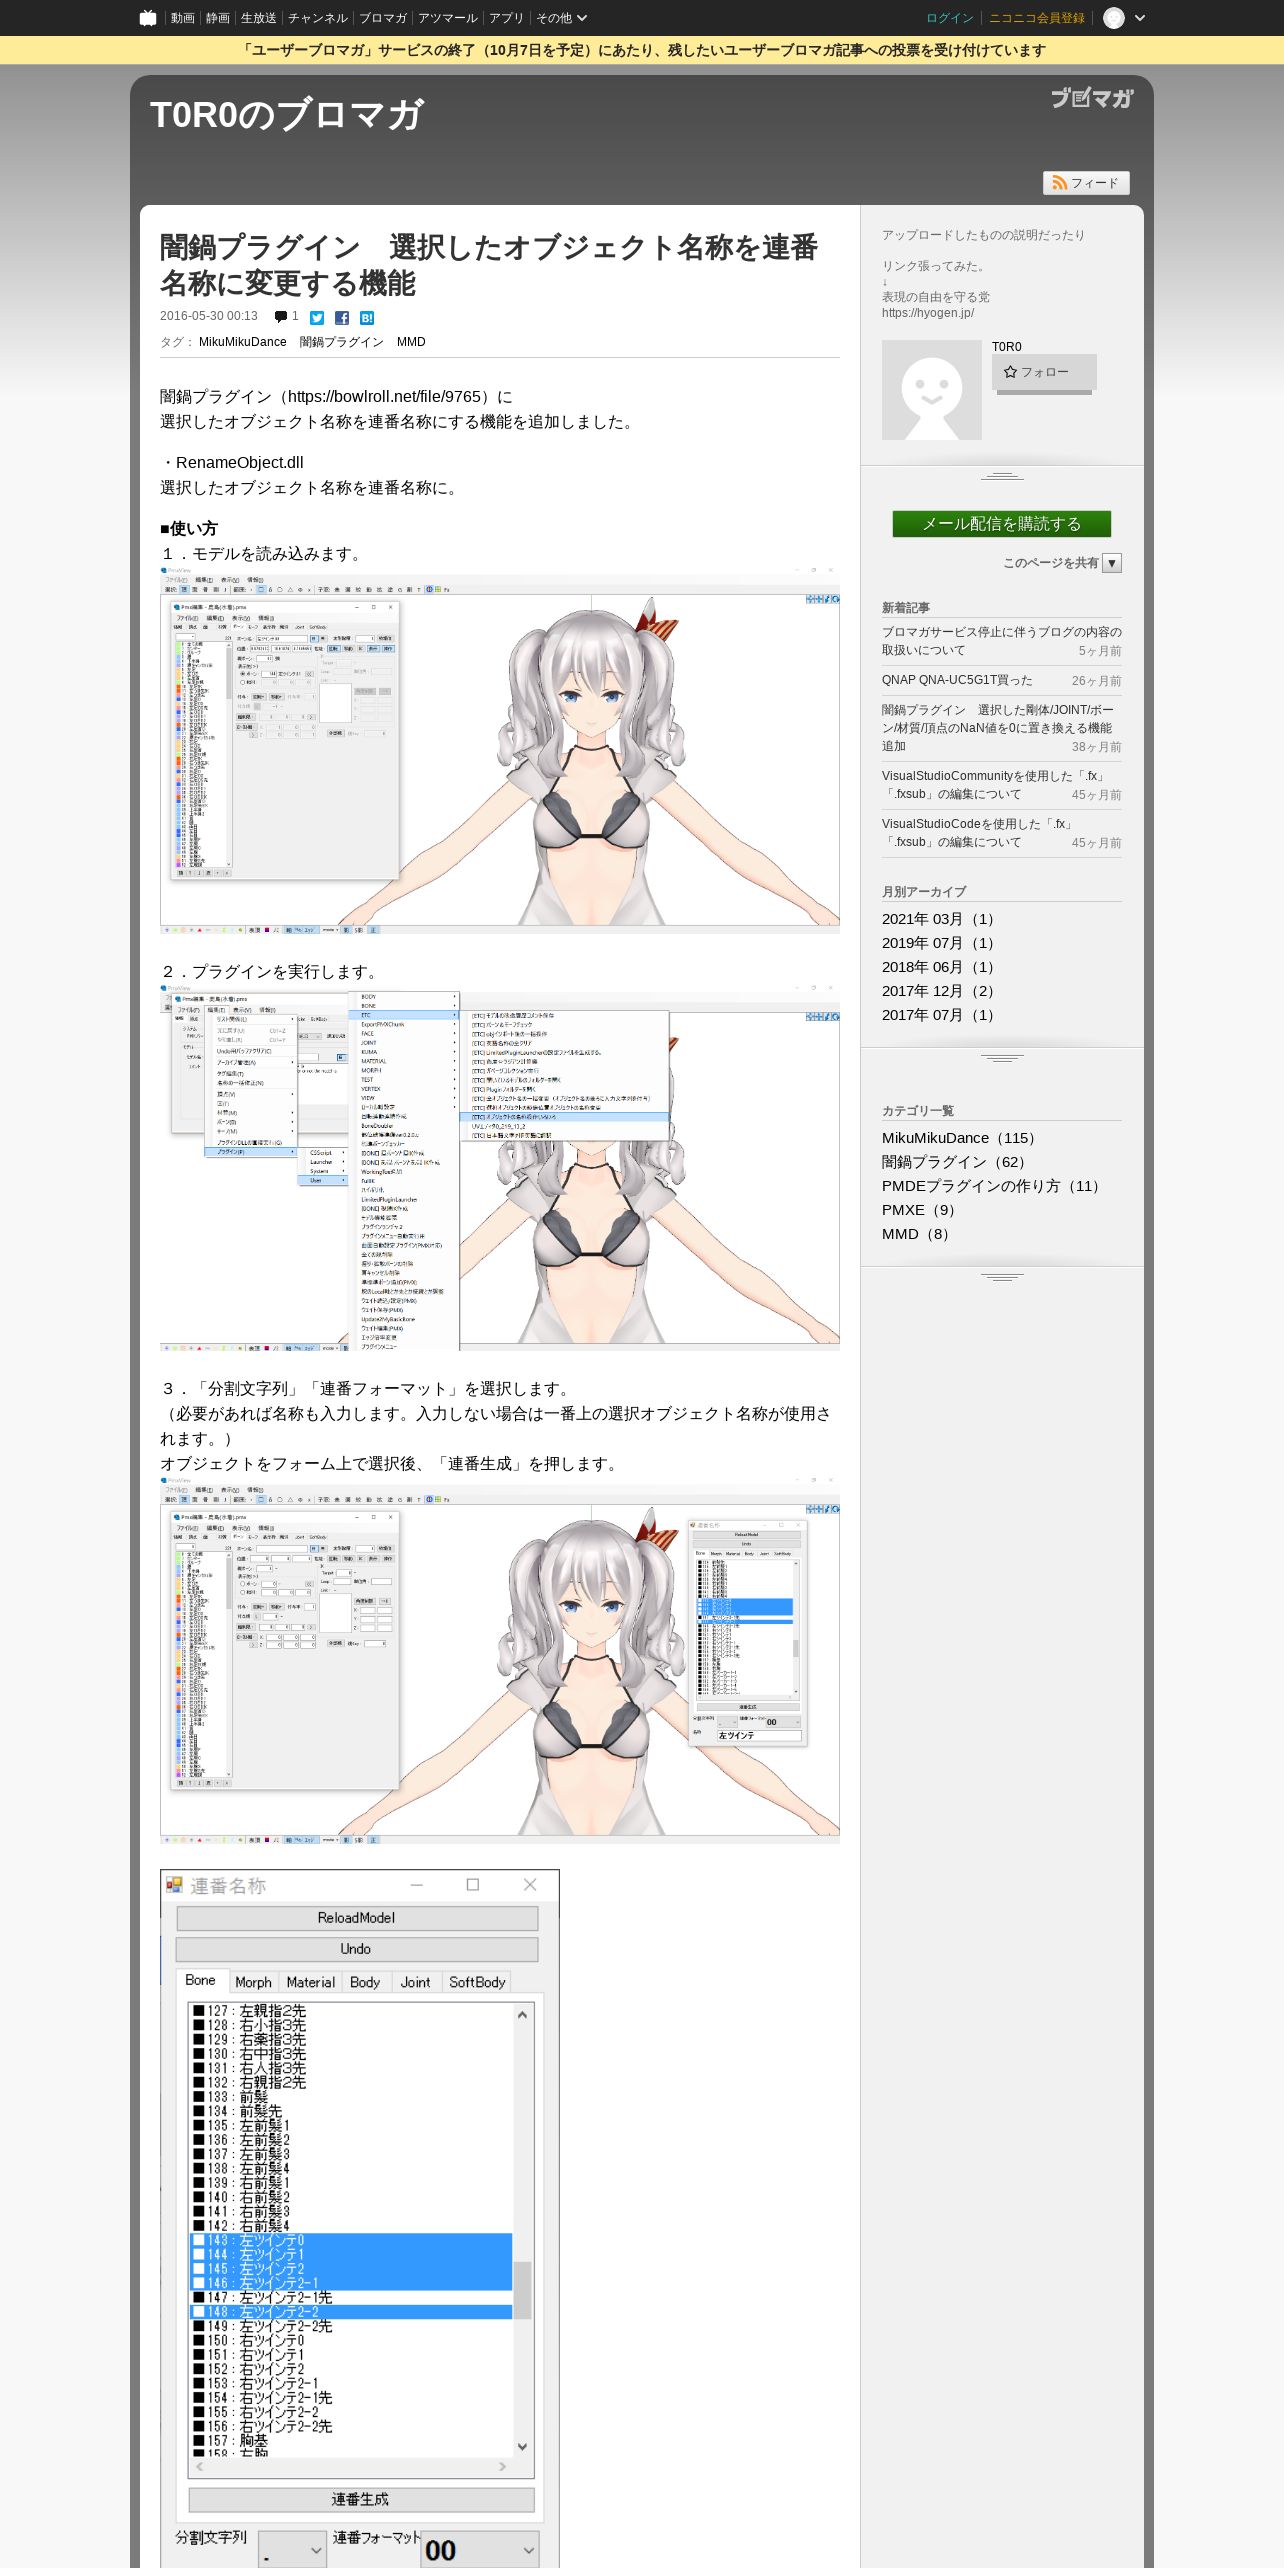Open the T0R0のブロマガ blog title
The height and width of the screenshot is (2568, 1284).
point(287,115)
